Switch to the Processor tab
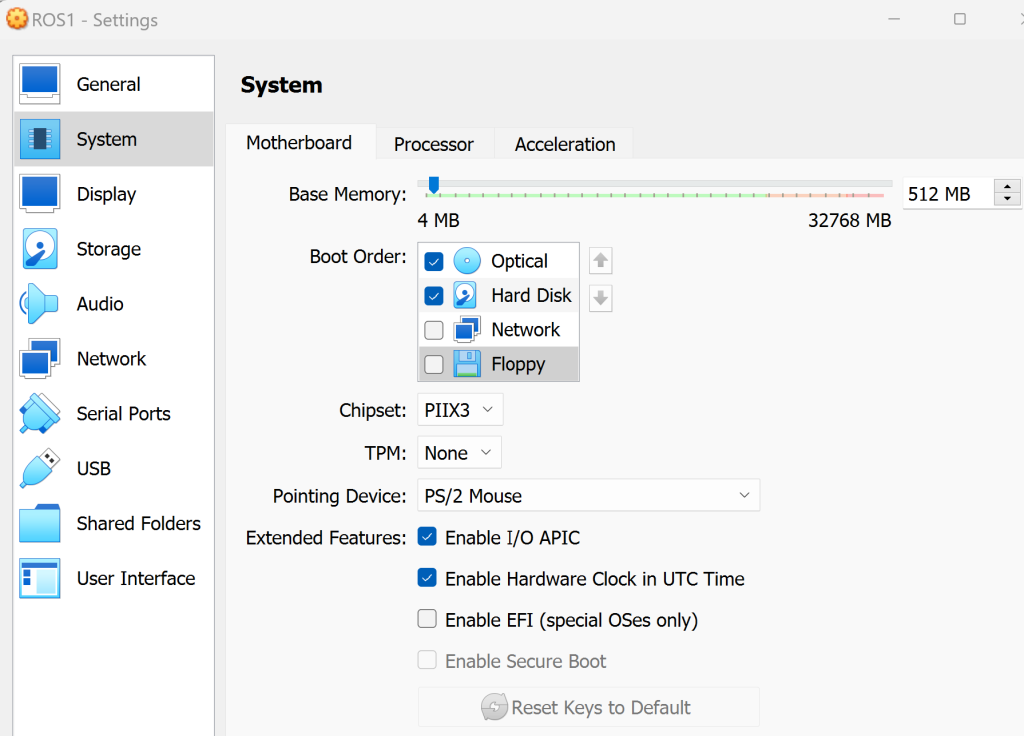Image resolution: width=1024 pixels, height=736 pixels. pos(433,144)
